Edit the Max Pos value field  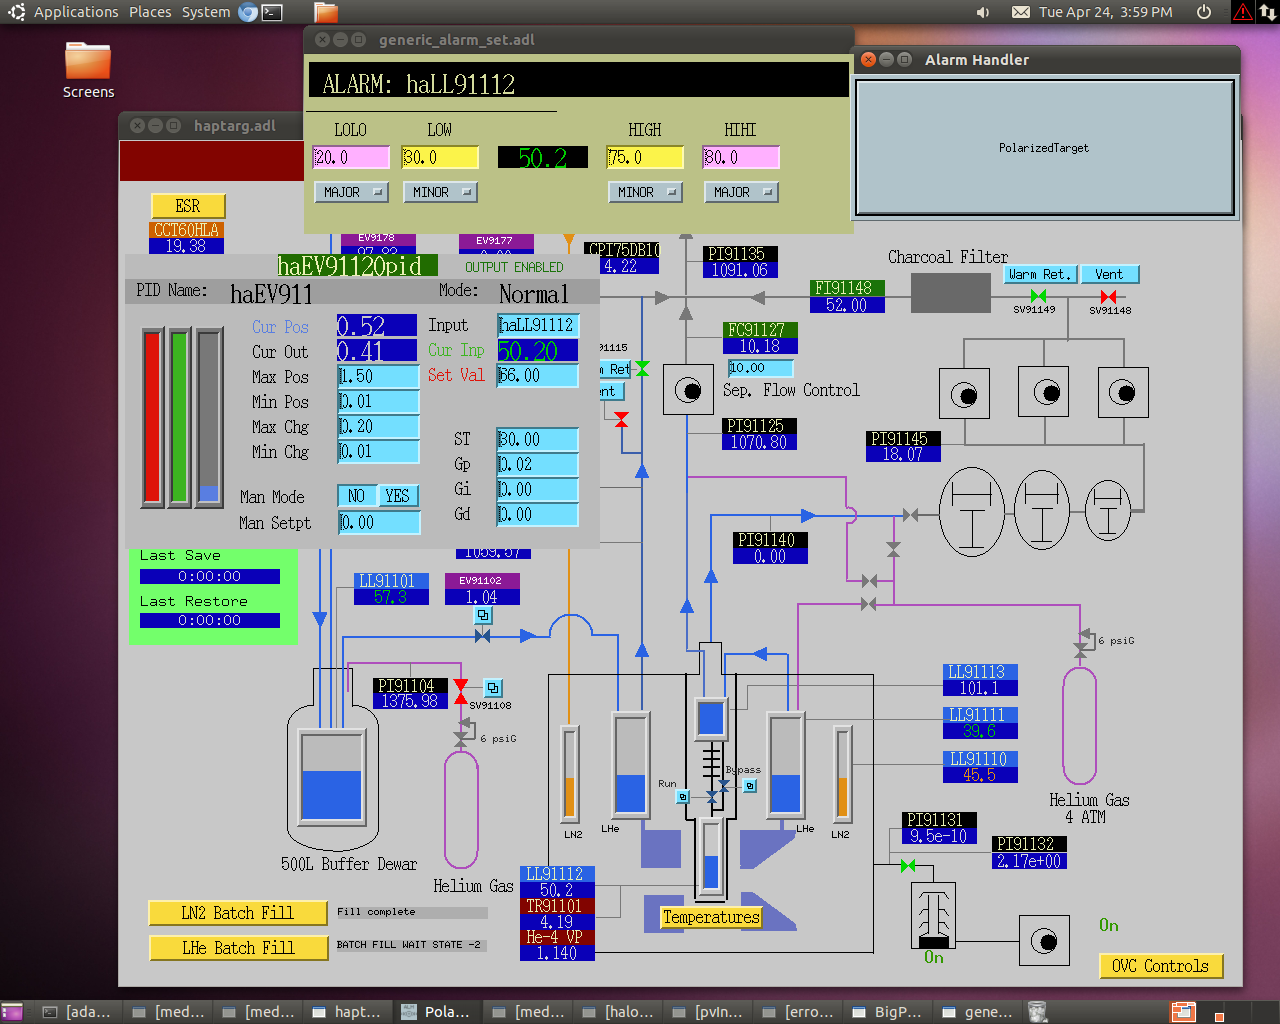[377, 377]
